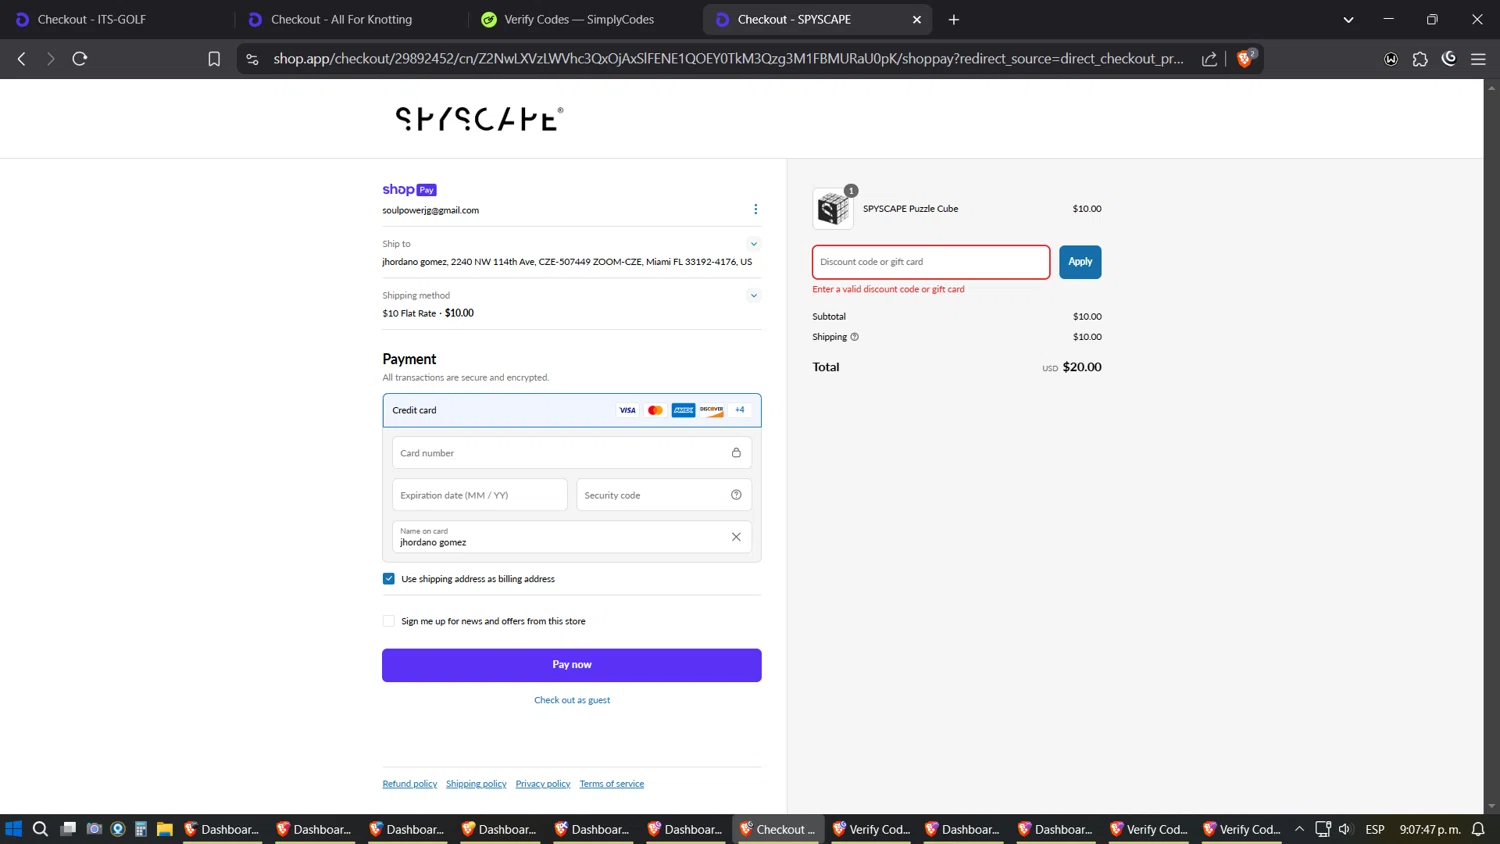Click the Pay now button
Image resolution: width=1500 pixels, height=844 pixels.
pyautogui.click(x=572, y=665)
